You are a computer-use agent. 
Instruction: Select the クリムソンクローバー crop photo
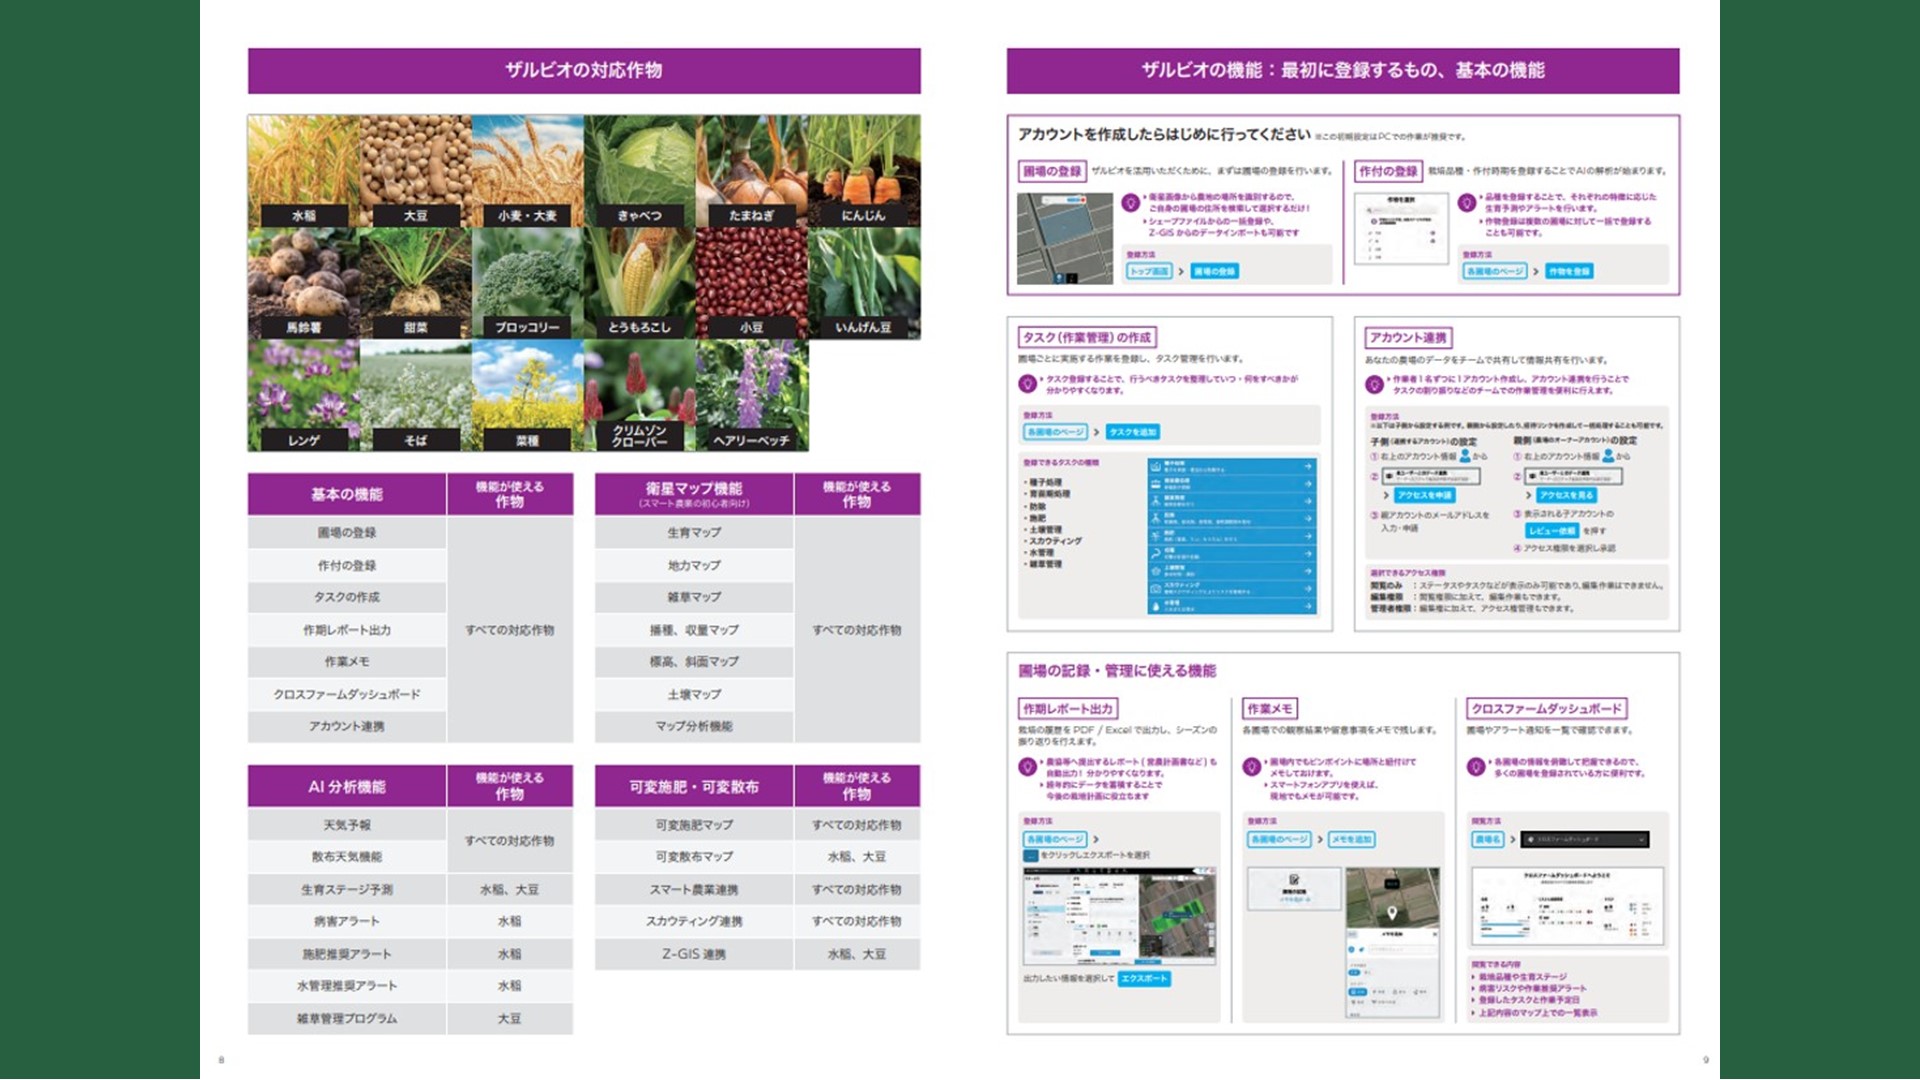tap(640, 395)
